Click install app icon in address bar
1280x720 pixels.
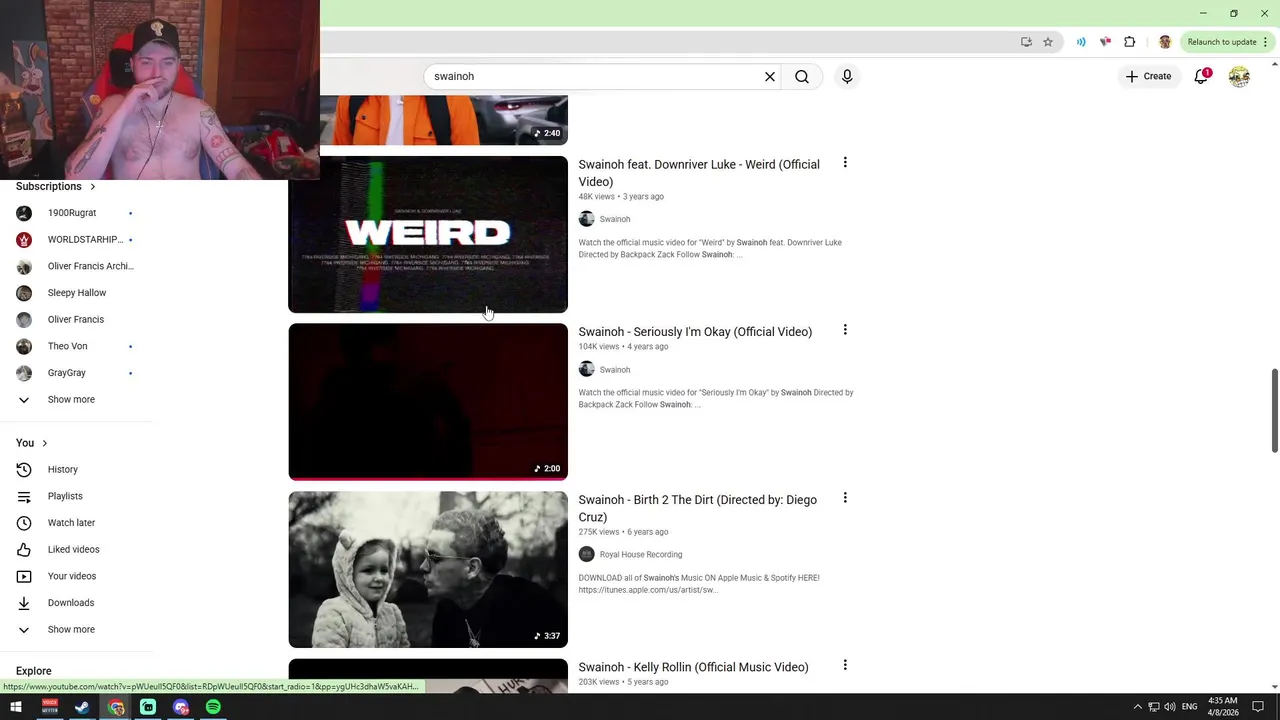[1026, 42]
